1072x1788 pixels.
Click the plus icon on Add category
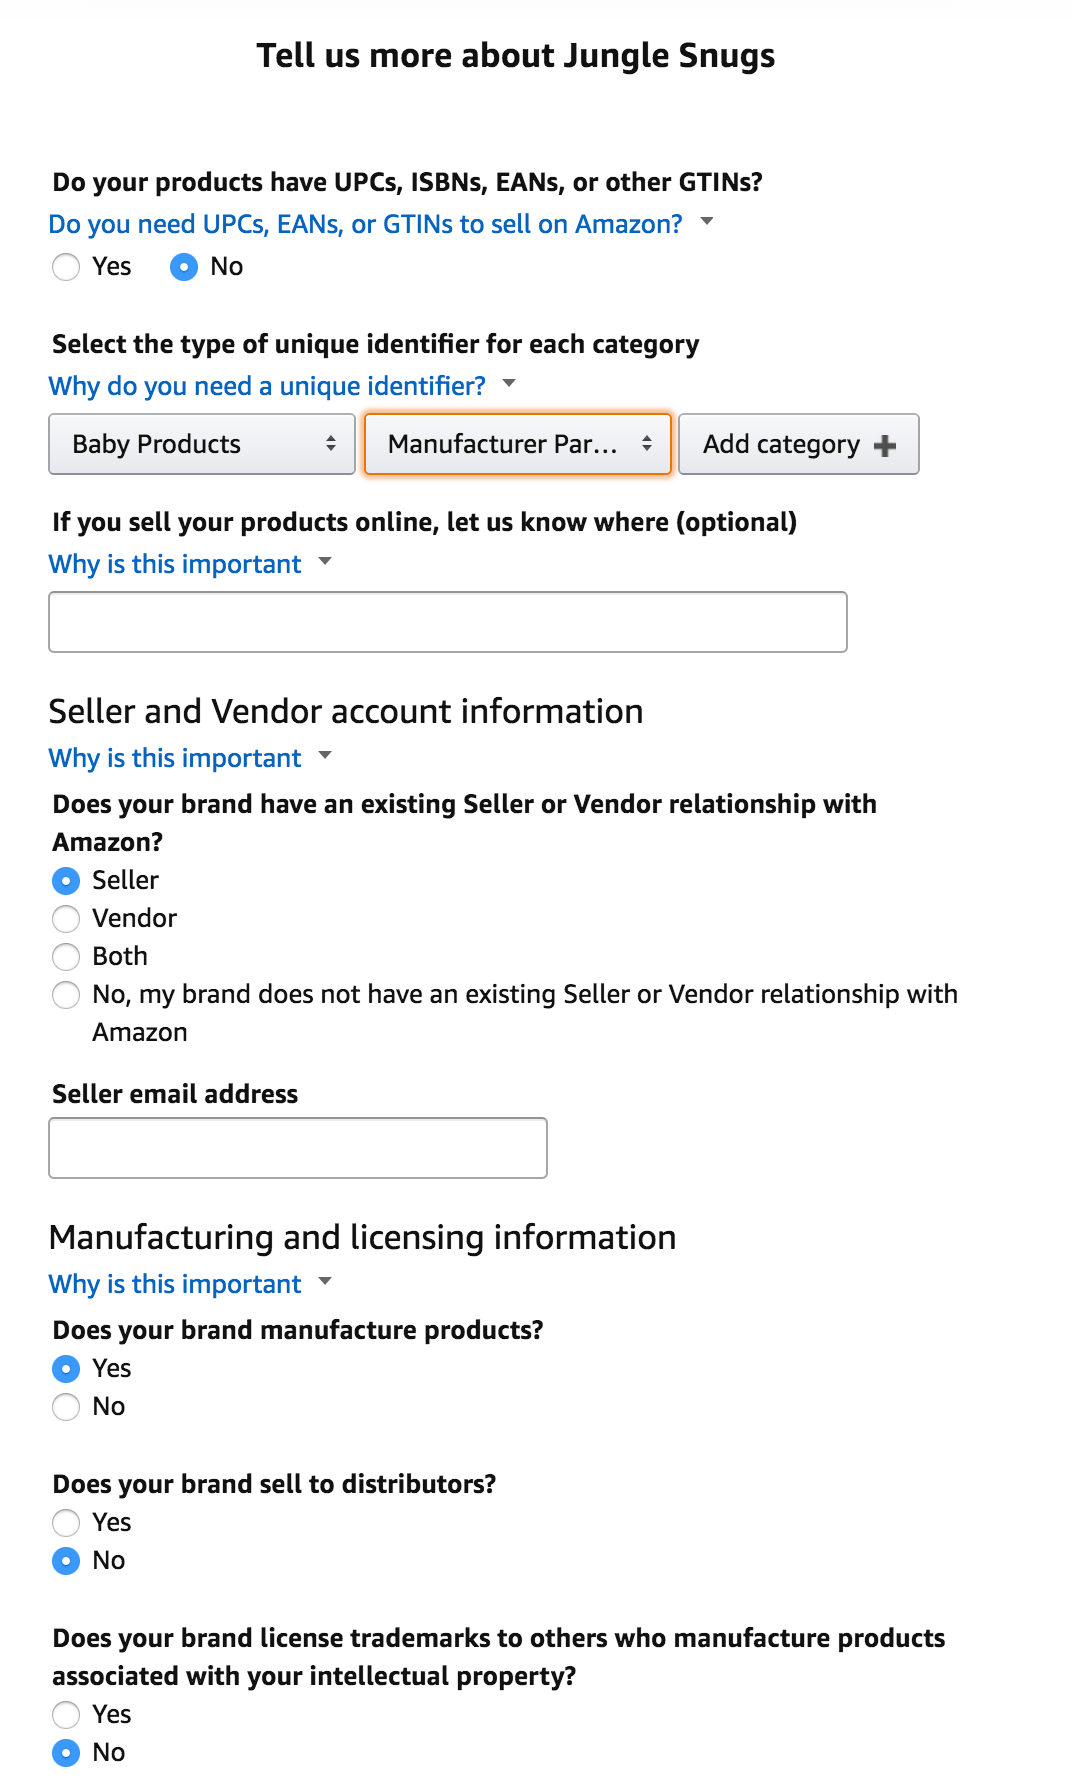(x=884, y=445)
